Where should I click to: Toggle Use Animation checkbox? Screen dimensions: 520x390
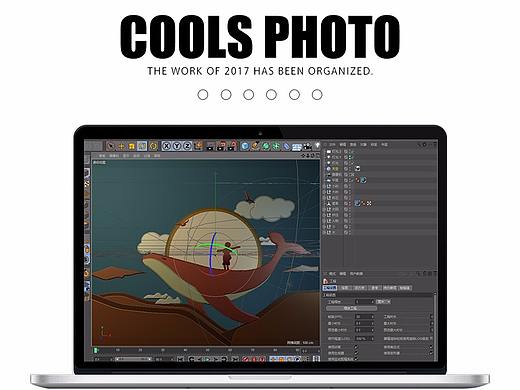tap(356, 347)
